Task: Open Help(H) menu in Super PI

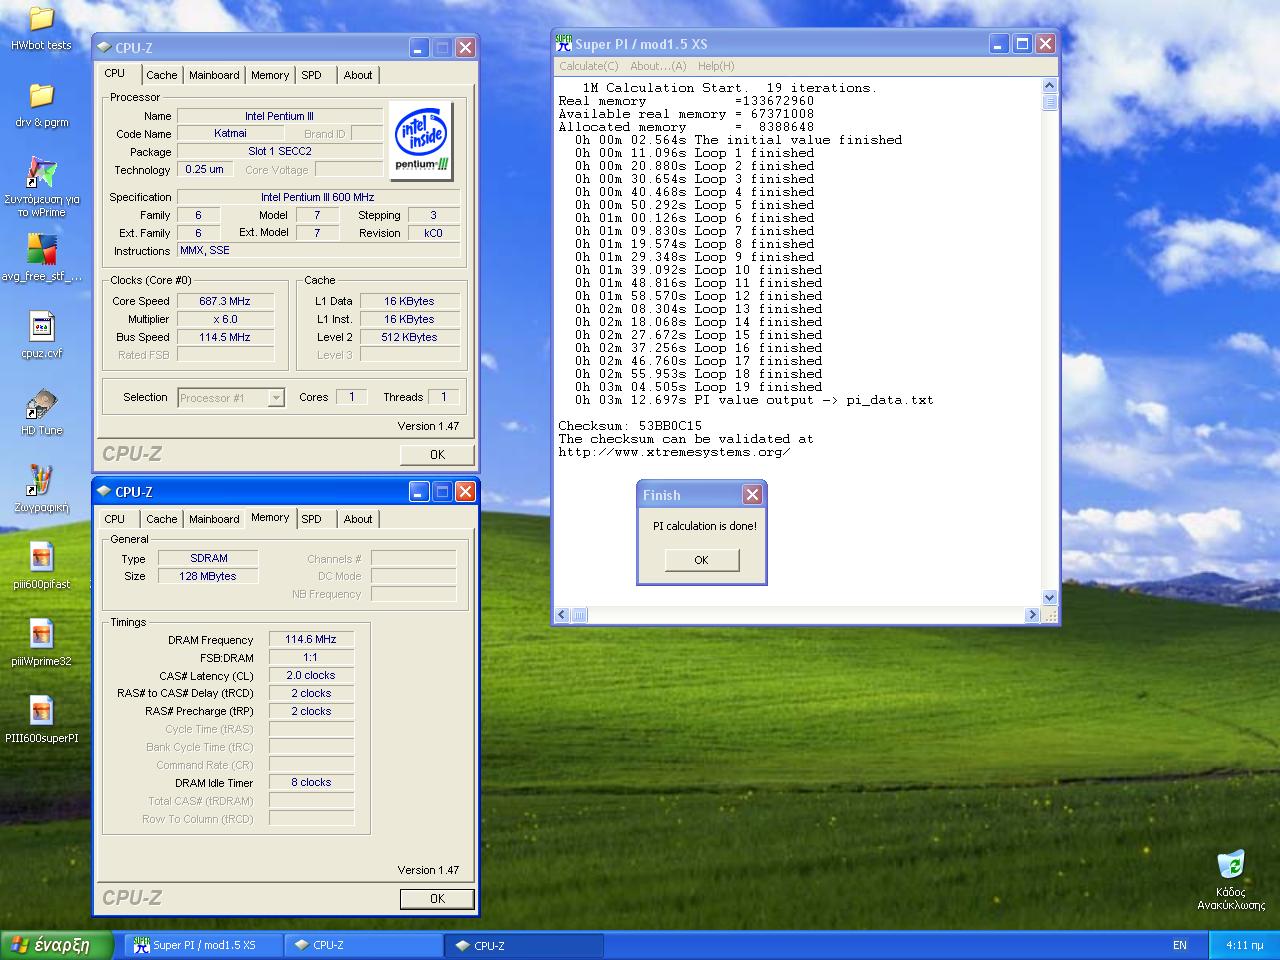Action: pos(716,66)
